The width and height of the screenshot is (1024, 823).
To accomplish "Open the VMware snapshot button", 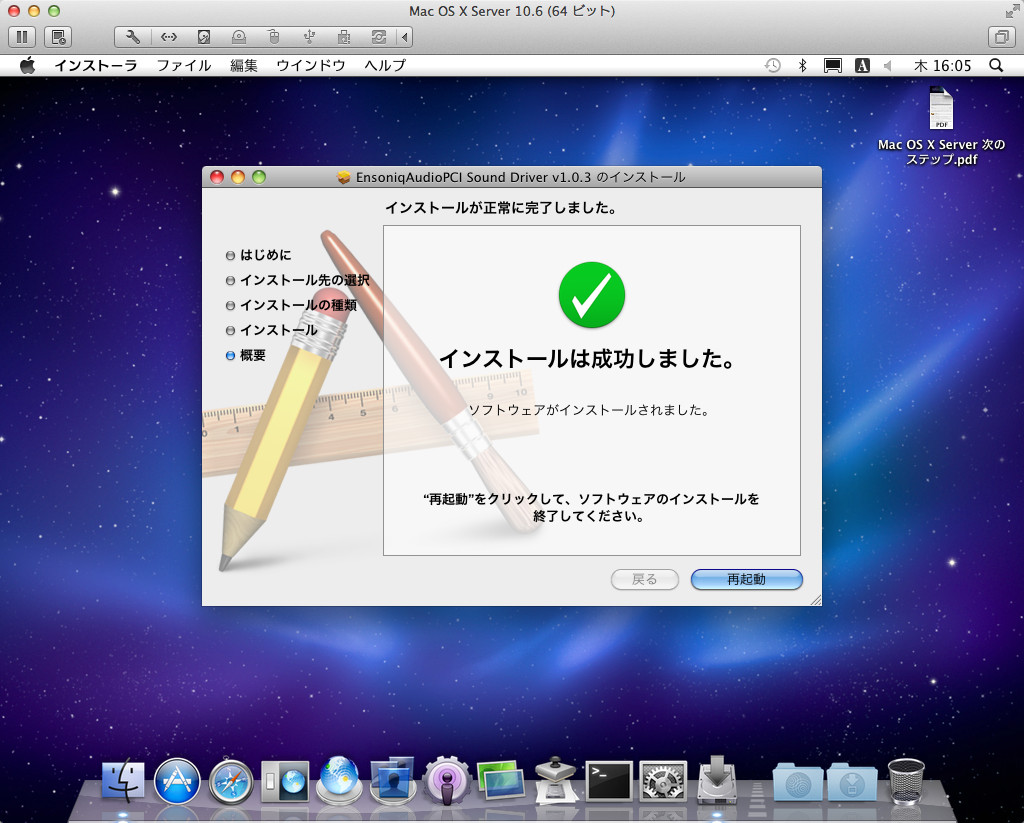I will coord(57,37).
